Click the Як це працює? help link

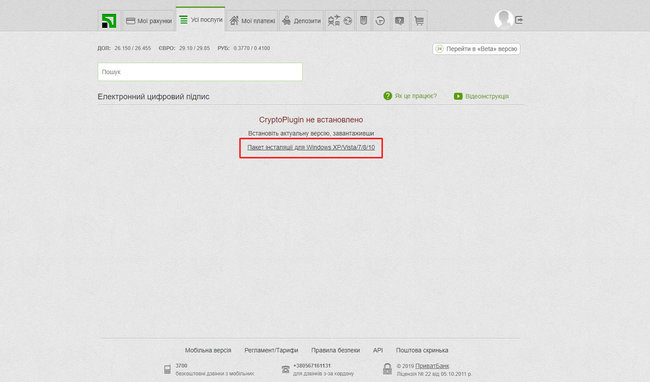(x=415, y=96)
